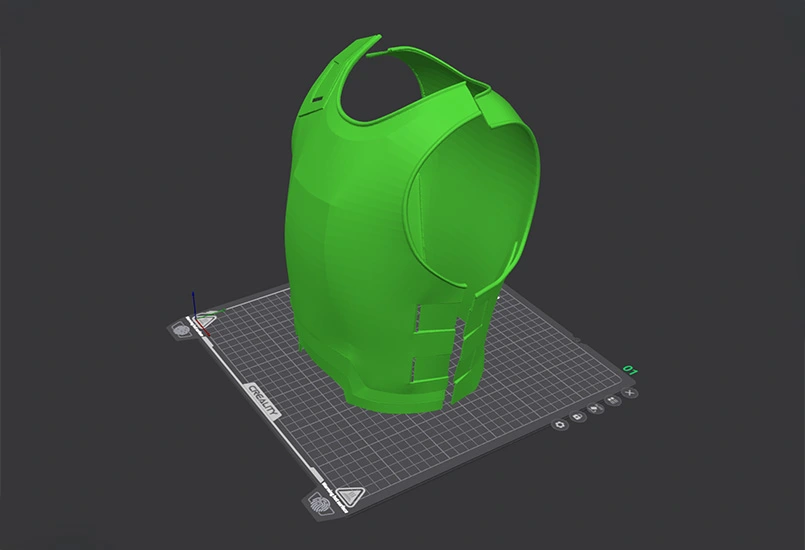Click arrange objects icon on plate toolbar
The image size is (805, 550).
(612, 400)
